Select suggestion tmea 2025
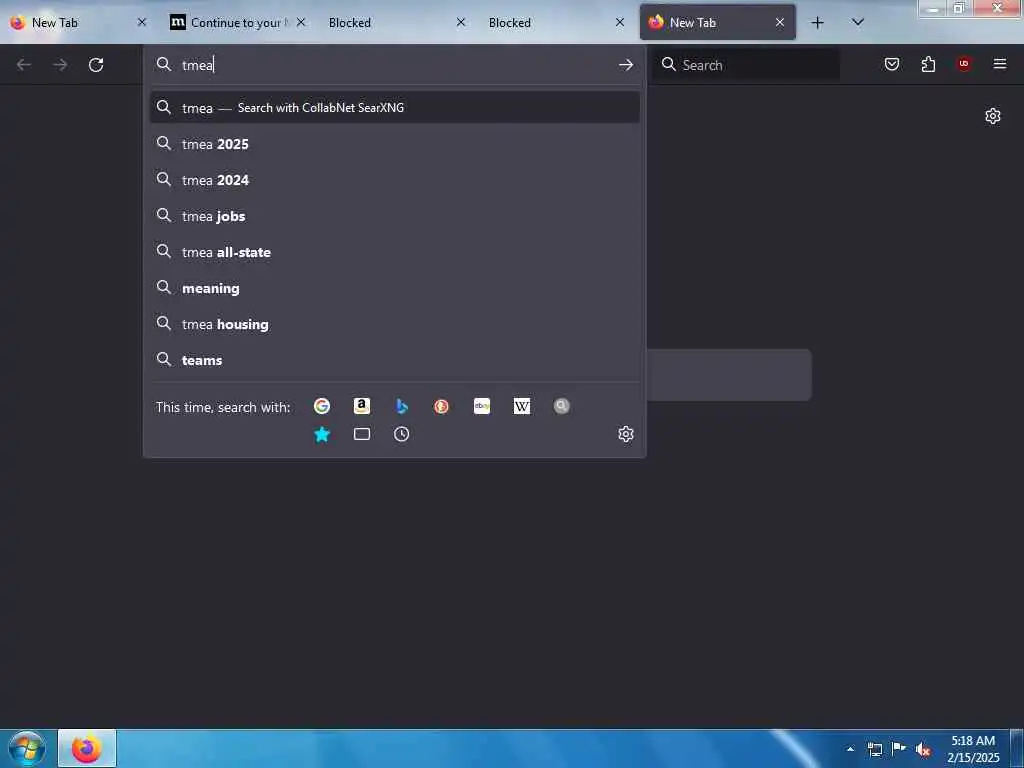 click(x=394, y=144)
